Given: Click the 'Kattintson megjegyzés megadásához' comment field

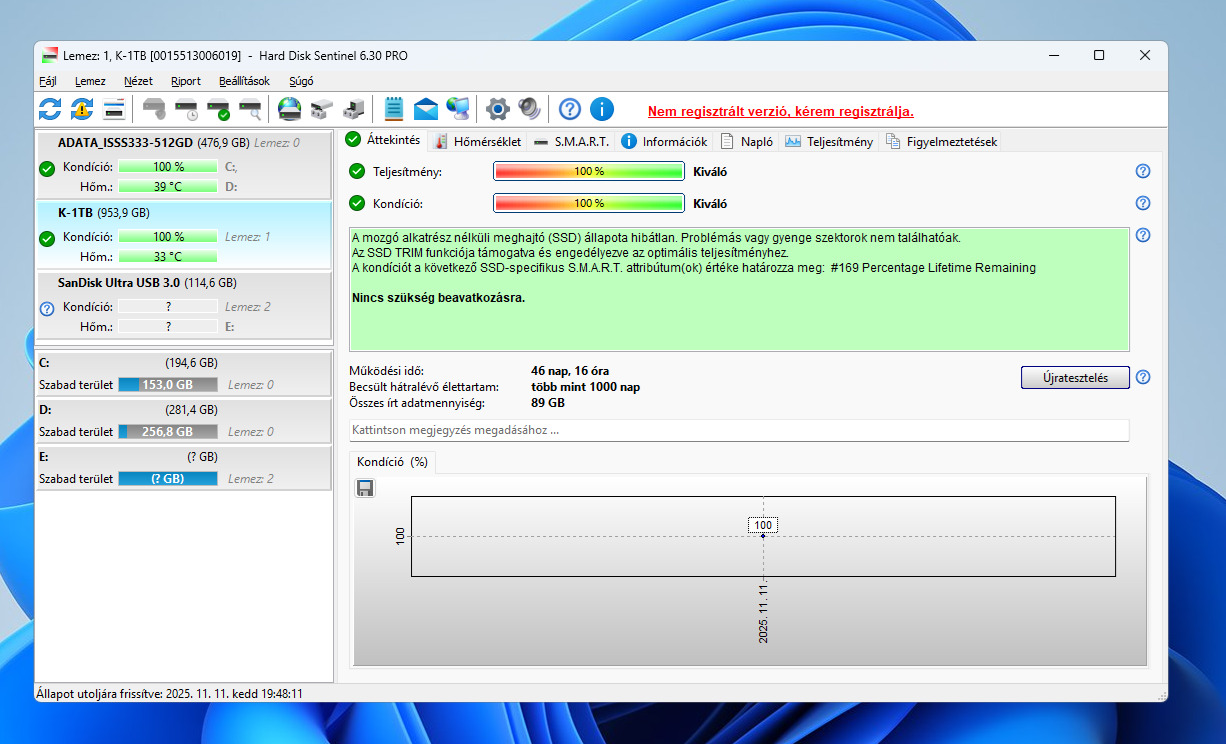Looking at the screenshot, I should pos(739,430).
